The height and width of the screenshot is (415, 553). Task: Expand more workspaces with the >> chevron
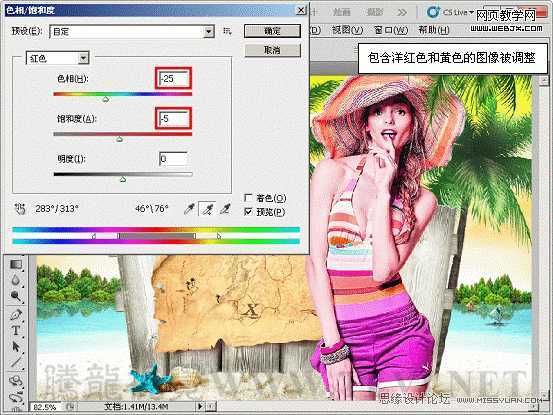coord(402,13)
